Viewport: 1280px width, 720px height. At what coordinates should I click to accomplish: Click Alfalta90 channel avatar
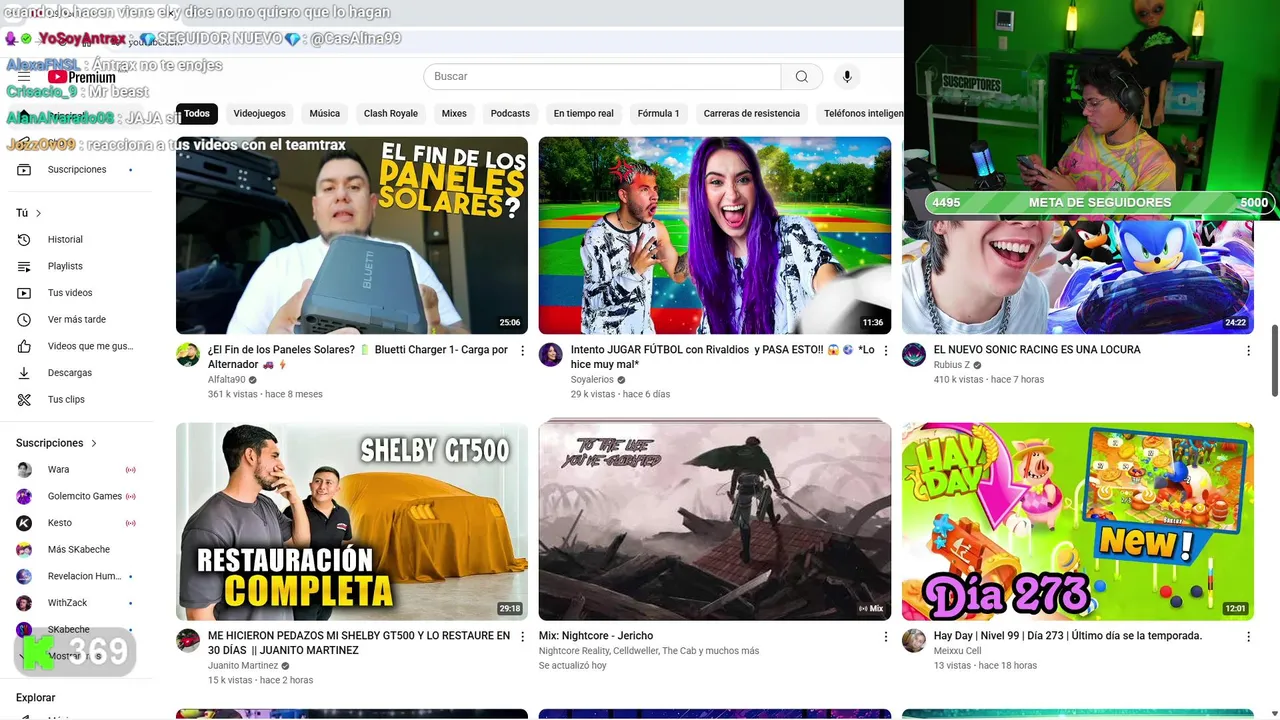click(x=188, y=355)
